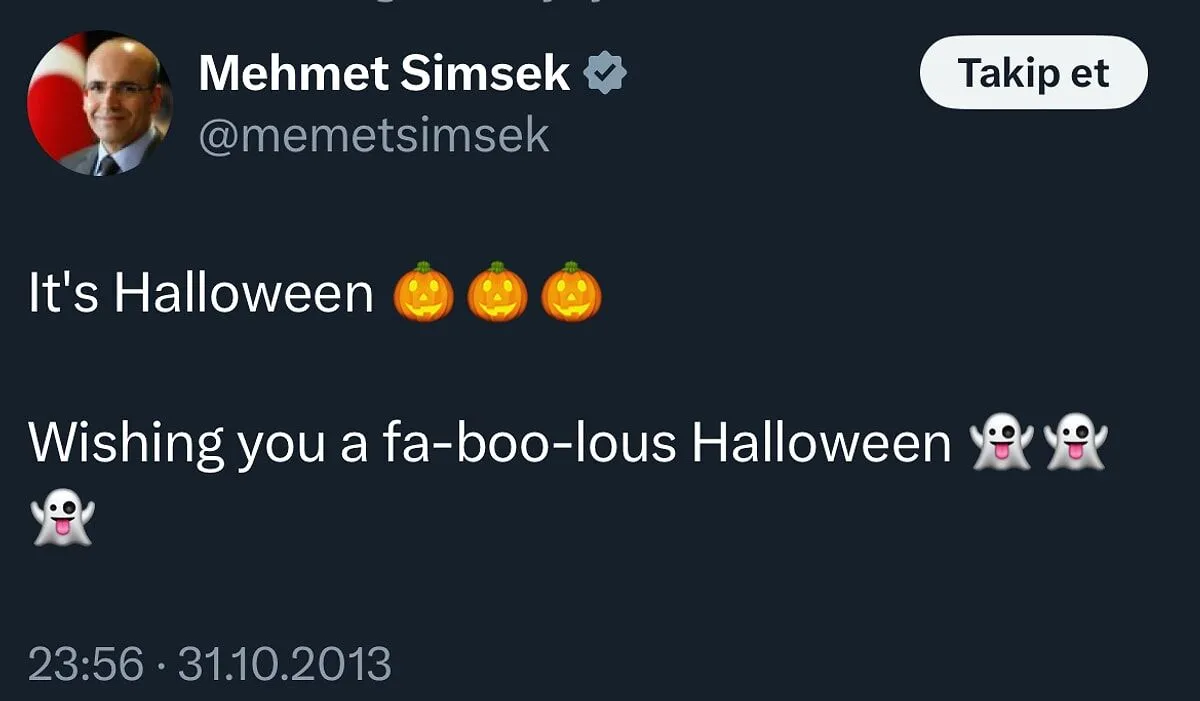Click the first pumpkin emoji
This screenshot has width=1200, height=701.
tap(423, 293)
